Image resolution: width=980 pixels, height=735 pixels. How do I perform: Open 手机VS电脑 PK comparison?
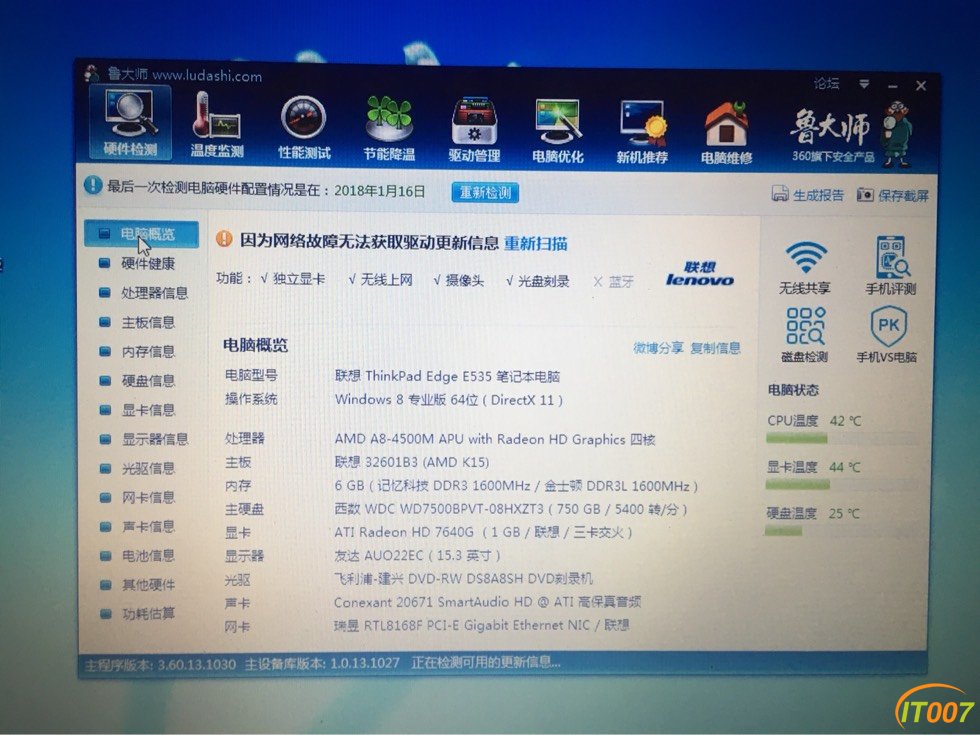pyautogui.click(x=887, y=334)
